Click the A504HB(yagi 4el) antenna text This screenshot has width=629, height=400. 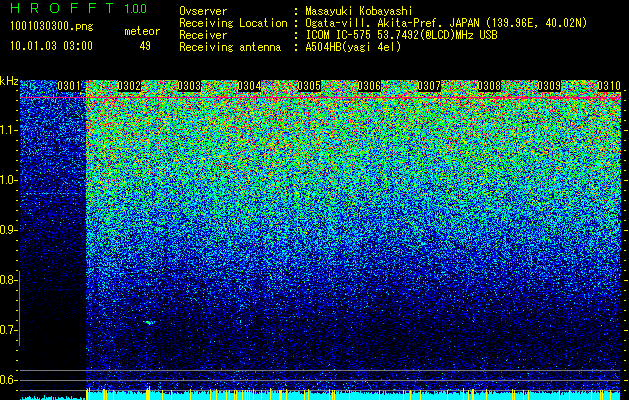pyautogui.click(x=353, y=47)
